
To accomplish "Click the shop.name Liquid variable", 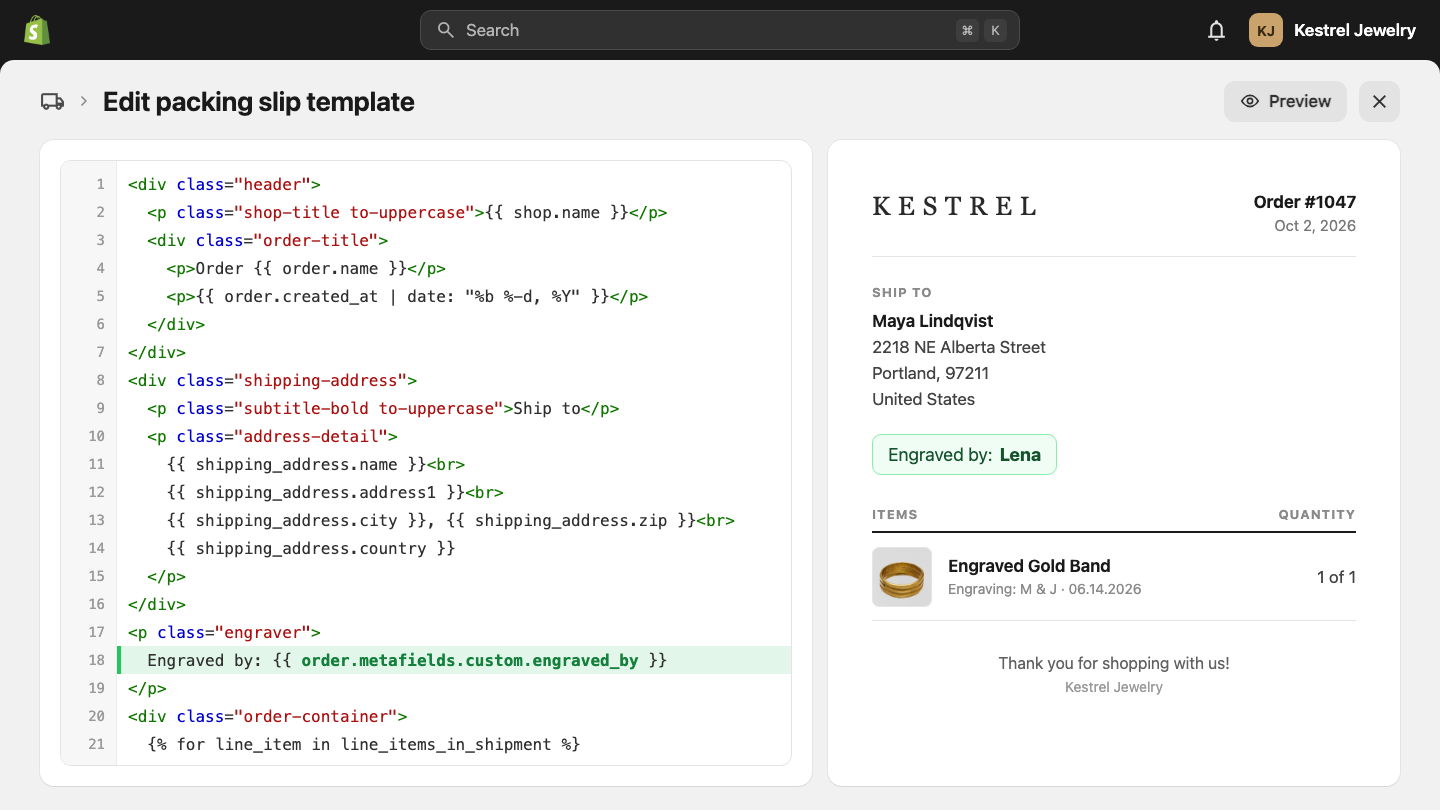I will tap(556, 212).
